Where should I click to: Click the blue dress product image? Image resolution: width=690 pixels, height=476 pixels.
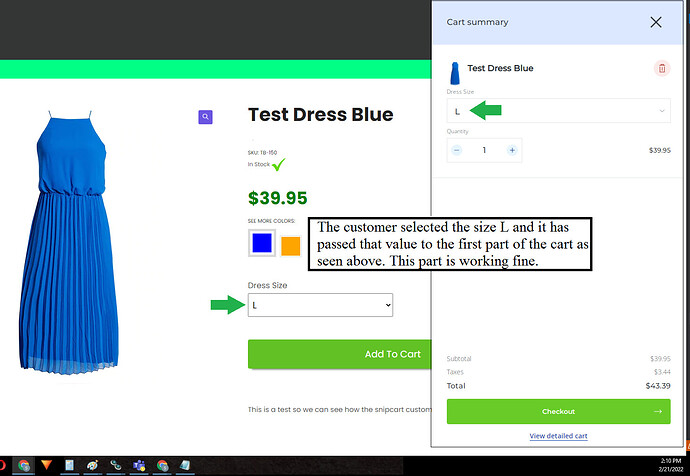coord(69,242)
